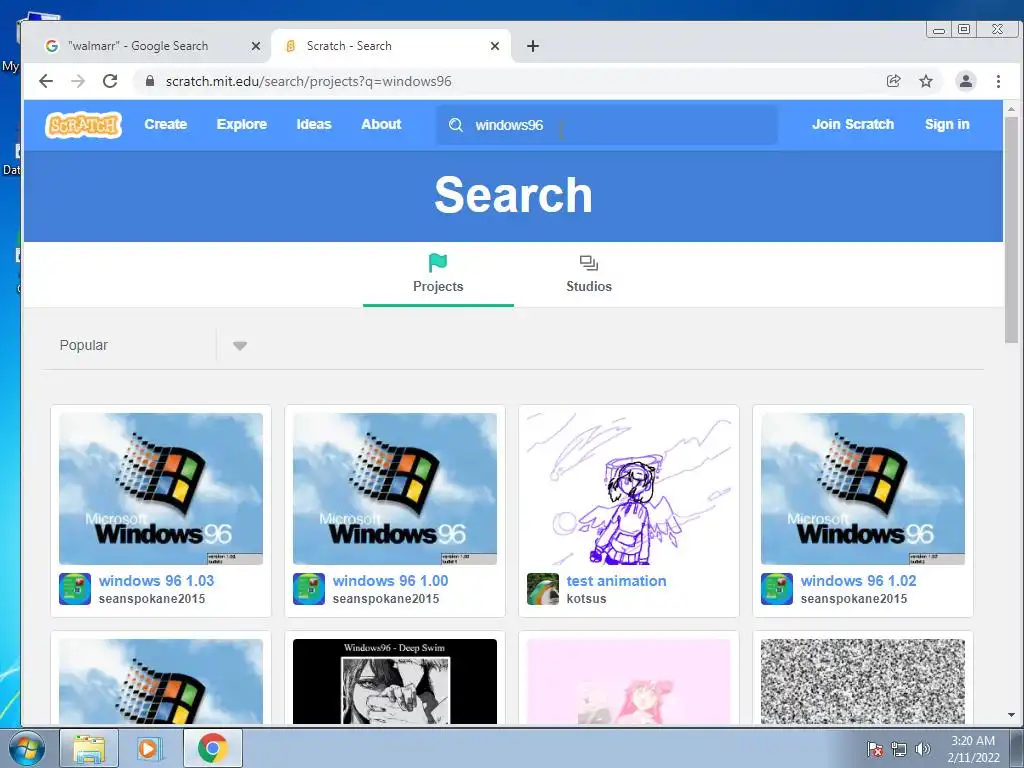Image resolution: width=1024 pixels, height=768 pixels.
Task: Click the Scratch logo
Action: [84, 124]
